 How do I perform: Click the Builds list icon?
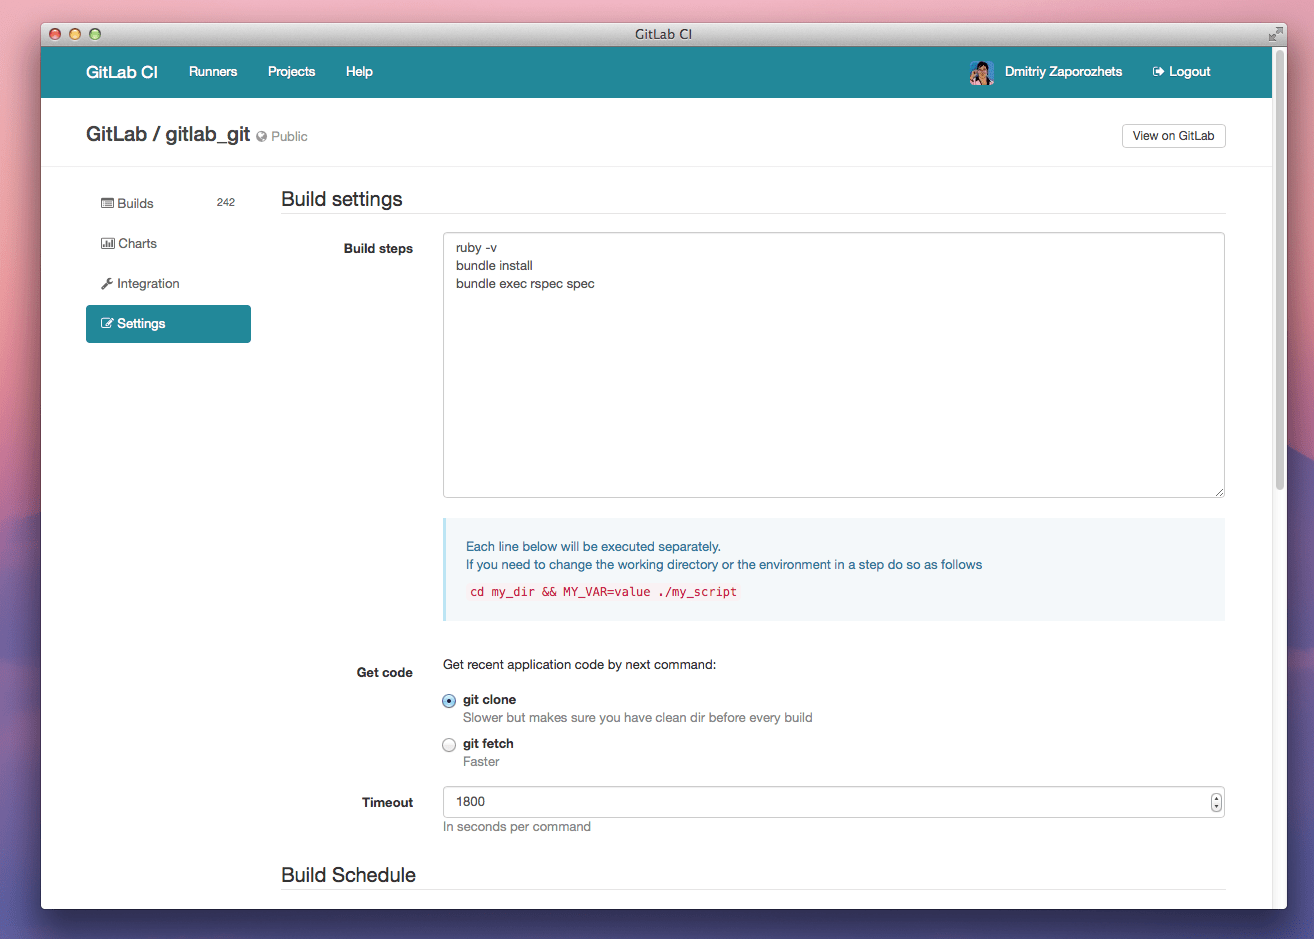(107, 203)
